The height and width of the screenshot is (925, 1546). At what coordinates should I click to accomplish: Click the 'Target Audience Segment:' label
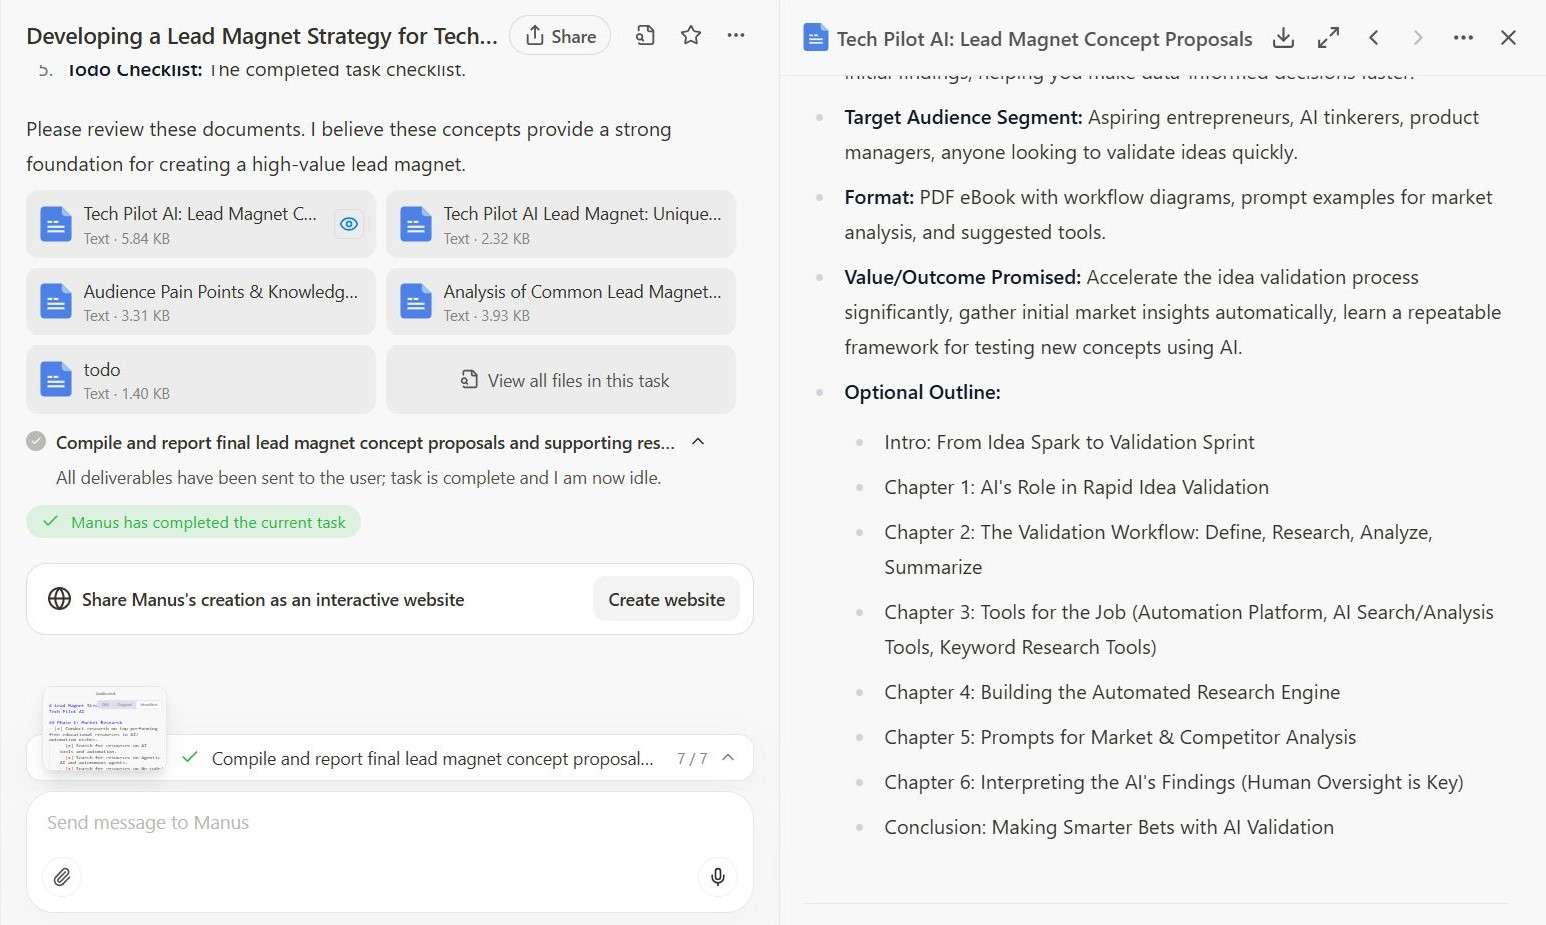(963, 117)
